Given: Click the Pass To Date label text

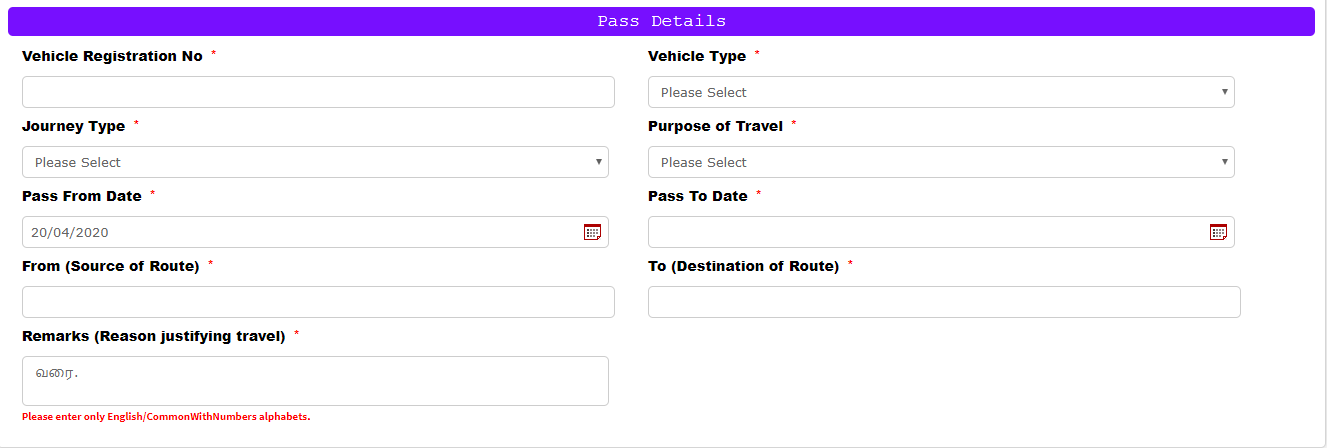Looking at the screenshot, I should [x=698, y=196].
